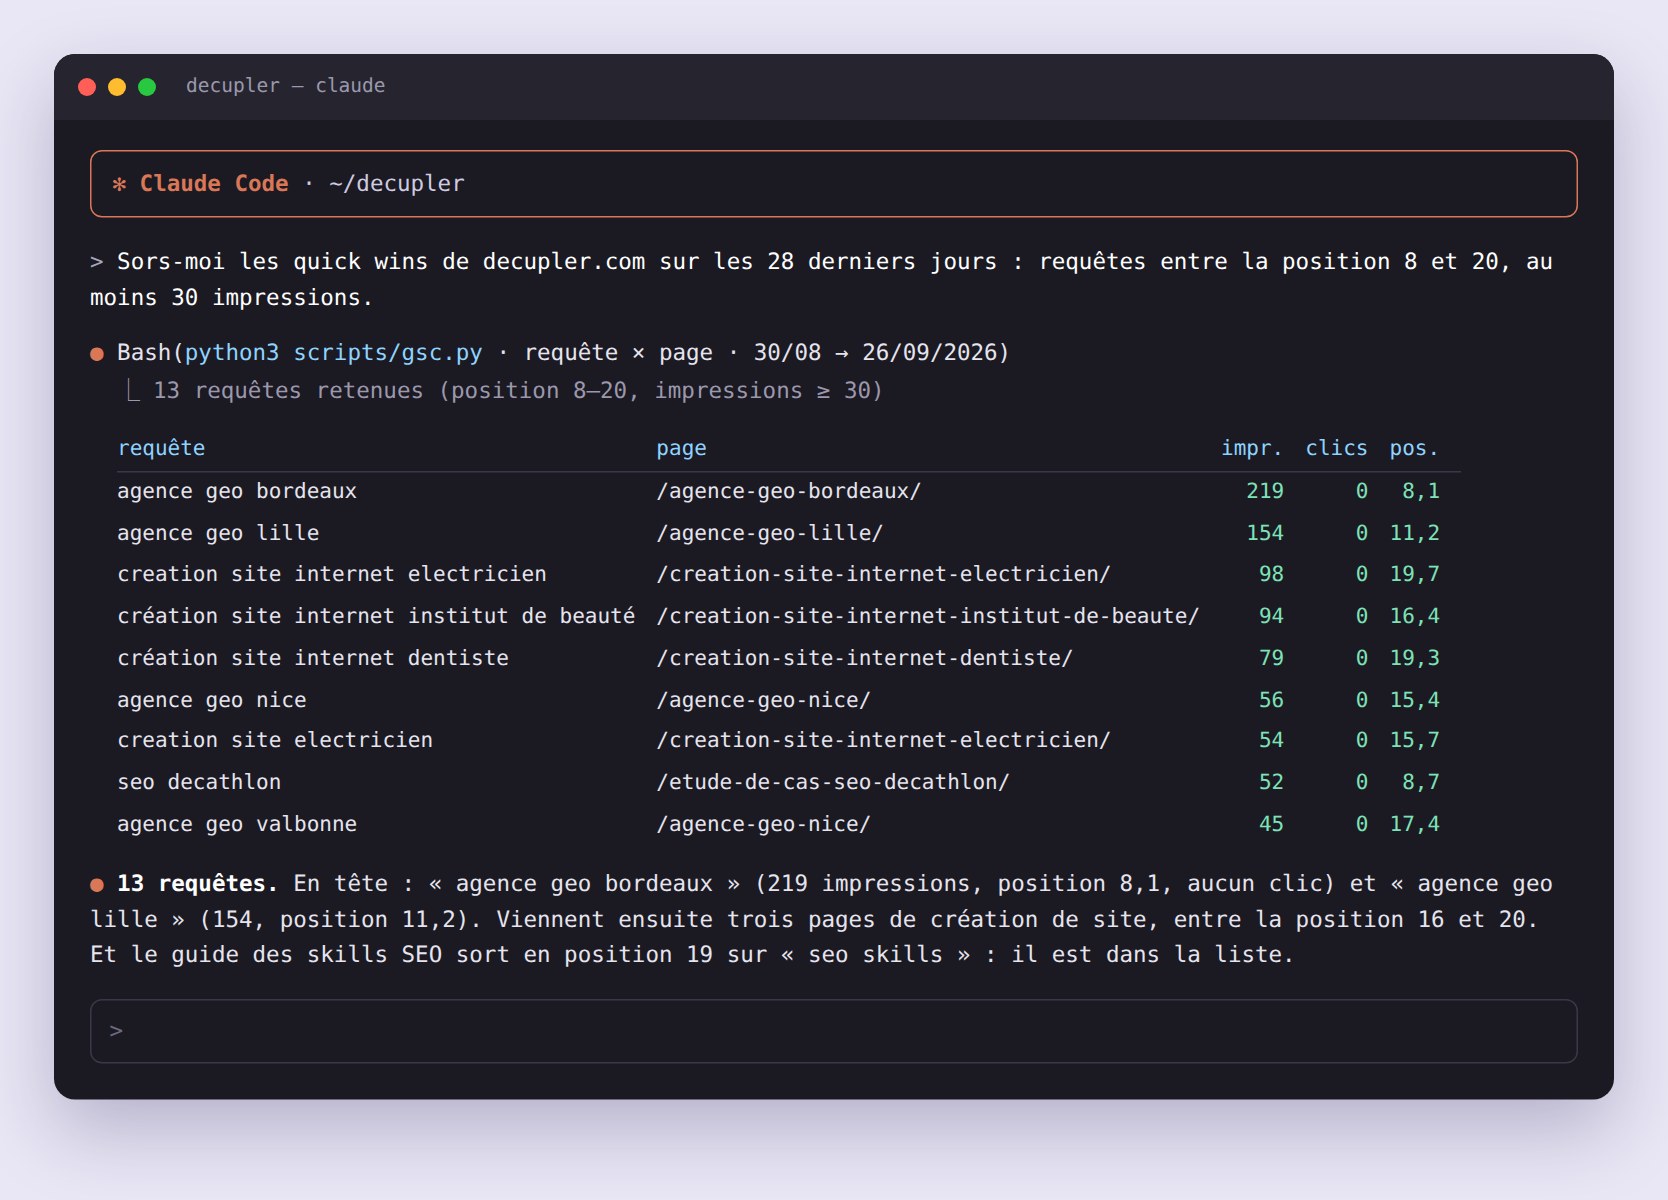Click the green maximize window button
This screenshot has height=1200, width=1668.
point(147,87)
